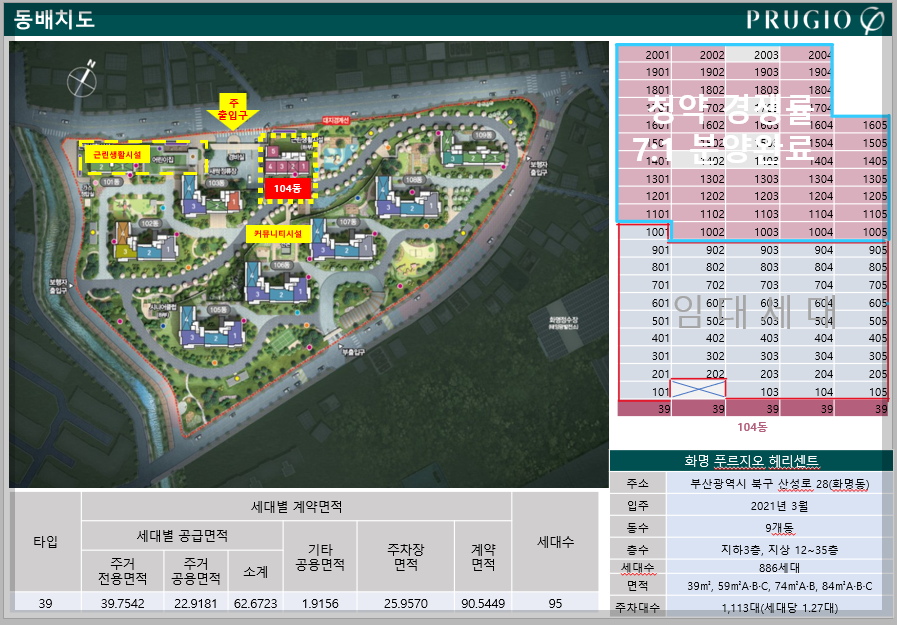Screen dimensions: 897x625
Task: Select unit cell 1102
Action: pos(698,214)
